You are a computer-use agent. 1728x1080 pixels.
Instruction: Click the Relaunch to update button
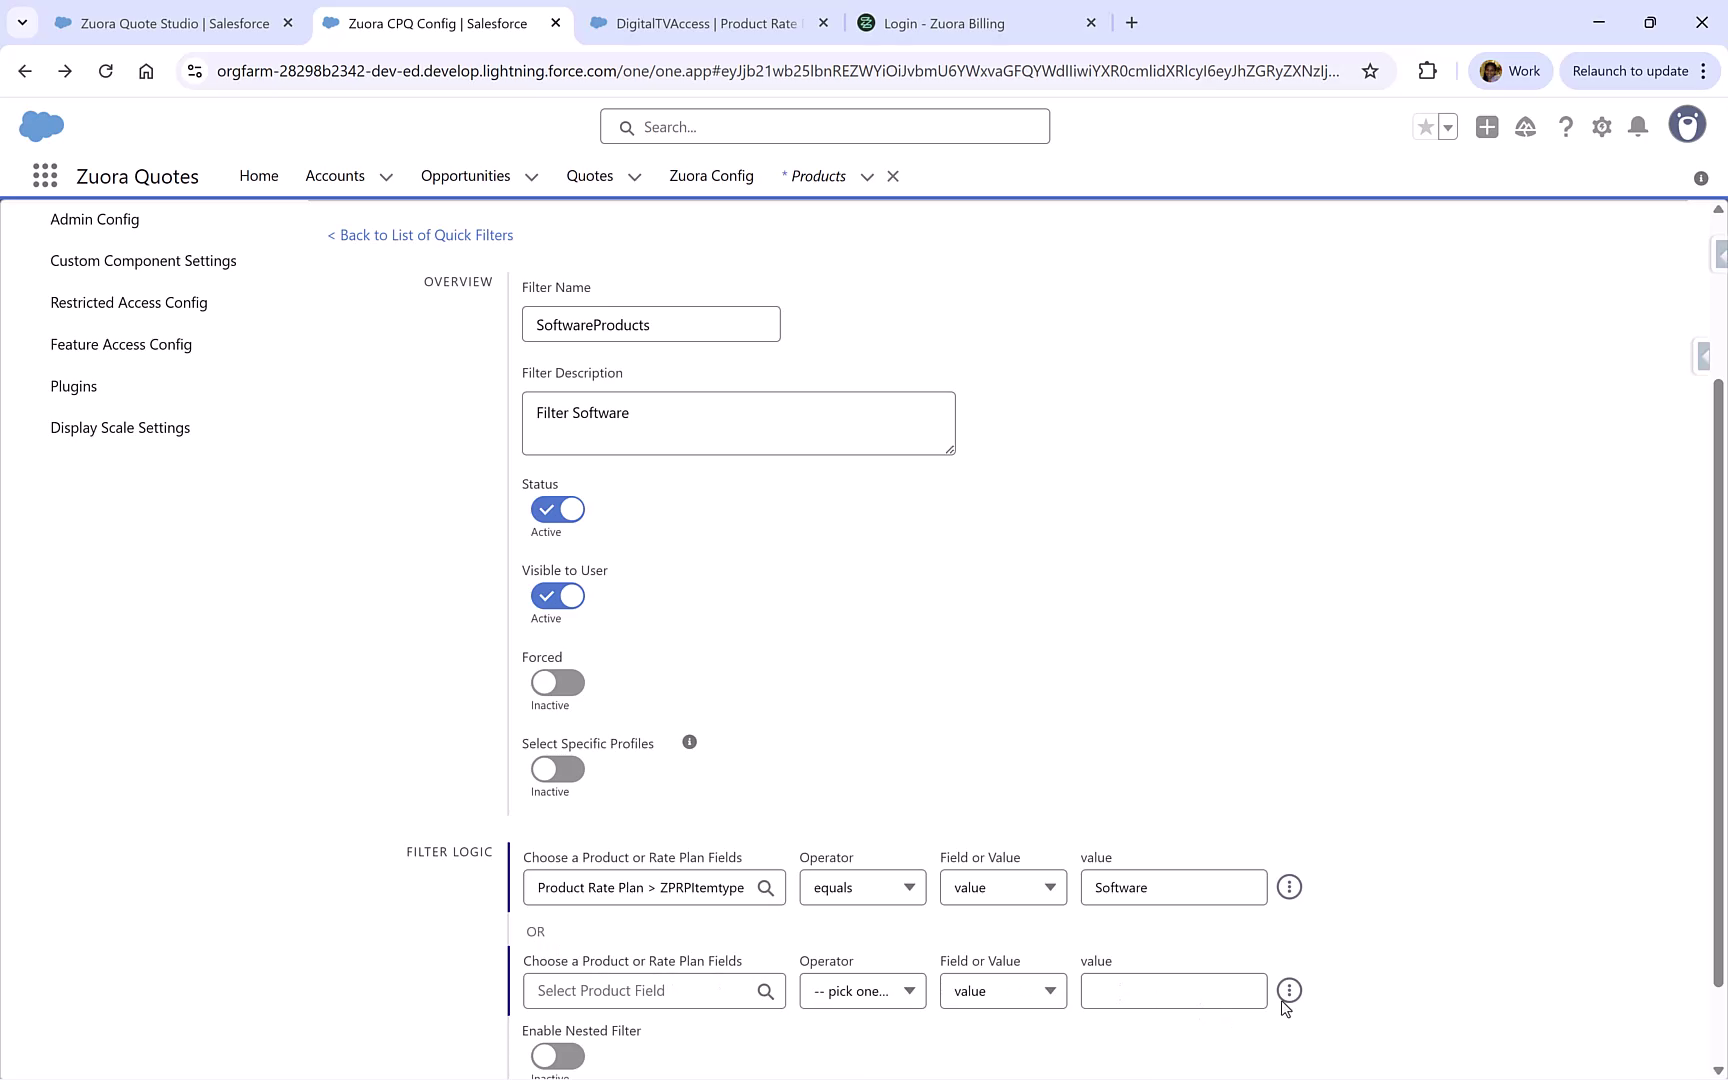tap(1632, 71)
